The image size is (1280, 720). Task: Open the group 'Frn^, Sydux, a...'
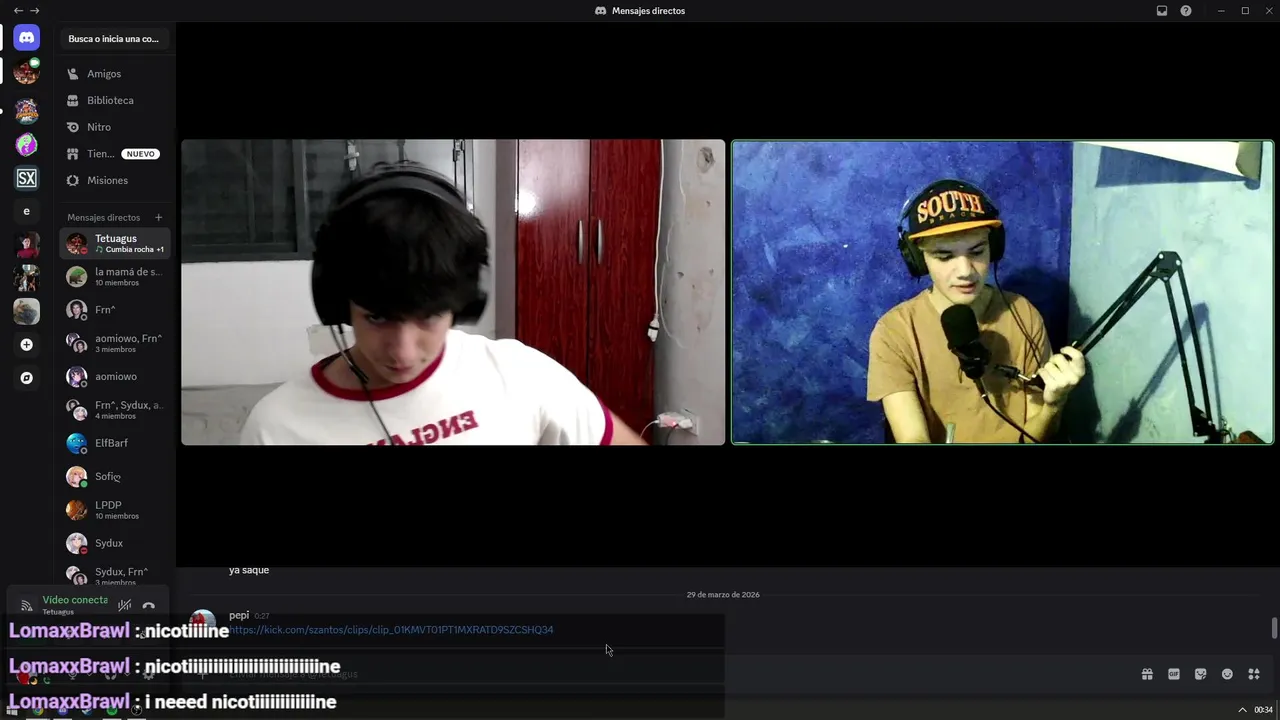(115, 410)
